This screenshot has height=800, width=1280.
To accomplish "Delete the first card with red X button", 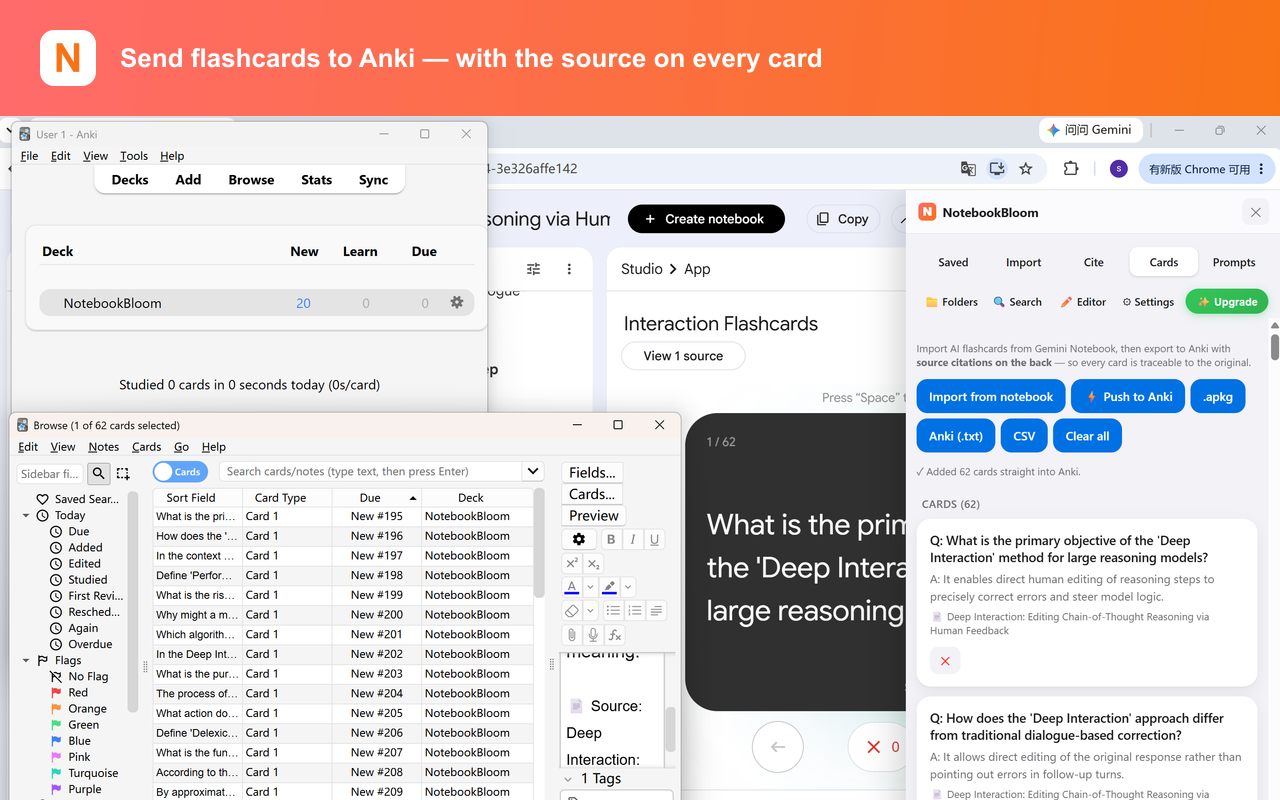I will [945, 660].
